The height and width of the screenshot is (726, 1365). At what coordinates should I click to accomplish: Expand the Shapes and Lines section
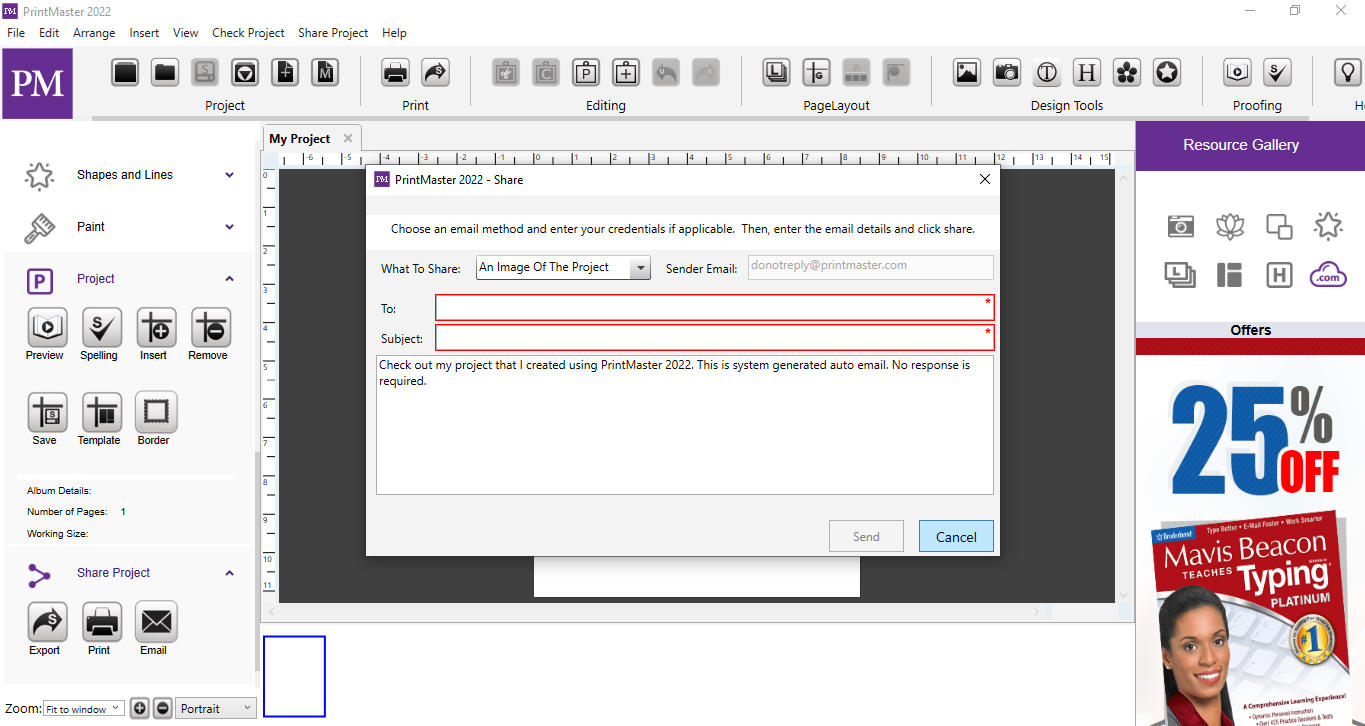point(229,175)
